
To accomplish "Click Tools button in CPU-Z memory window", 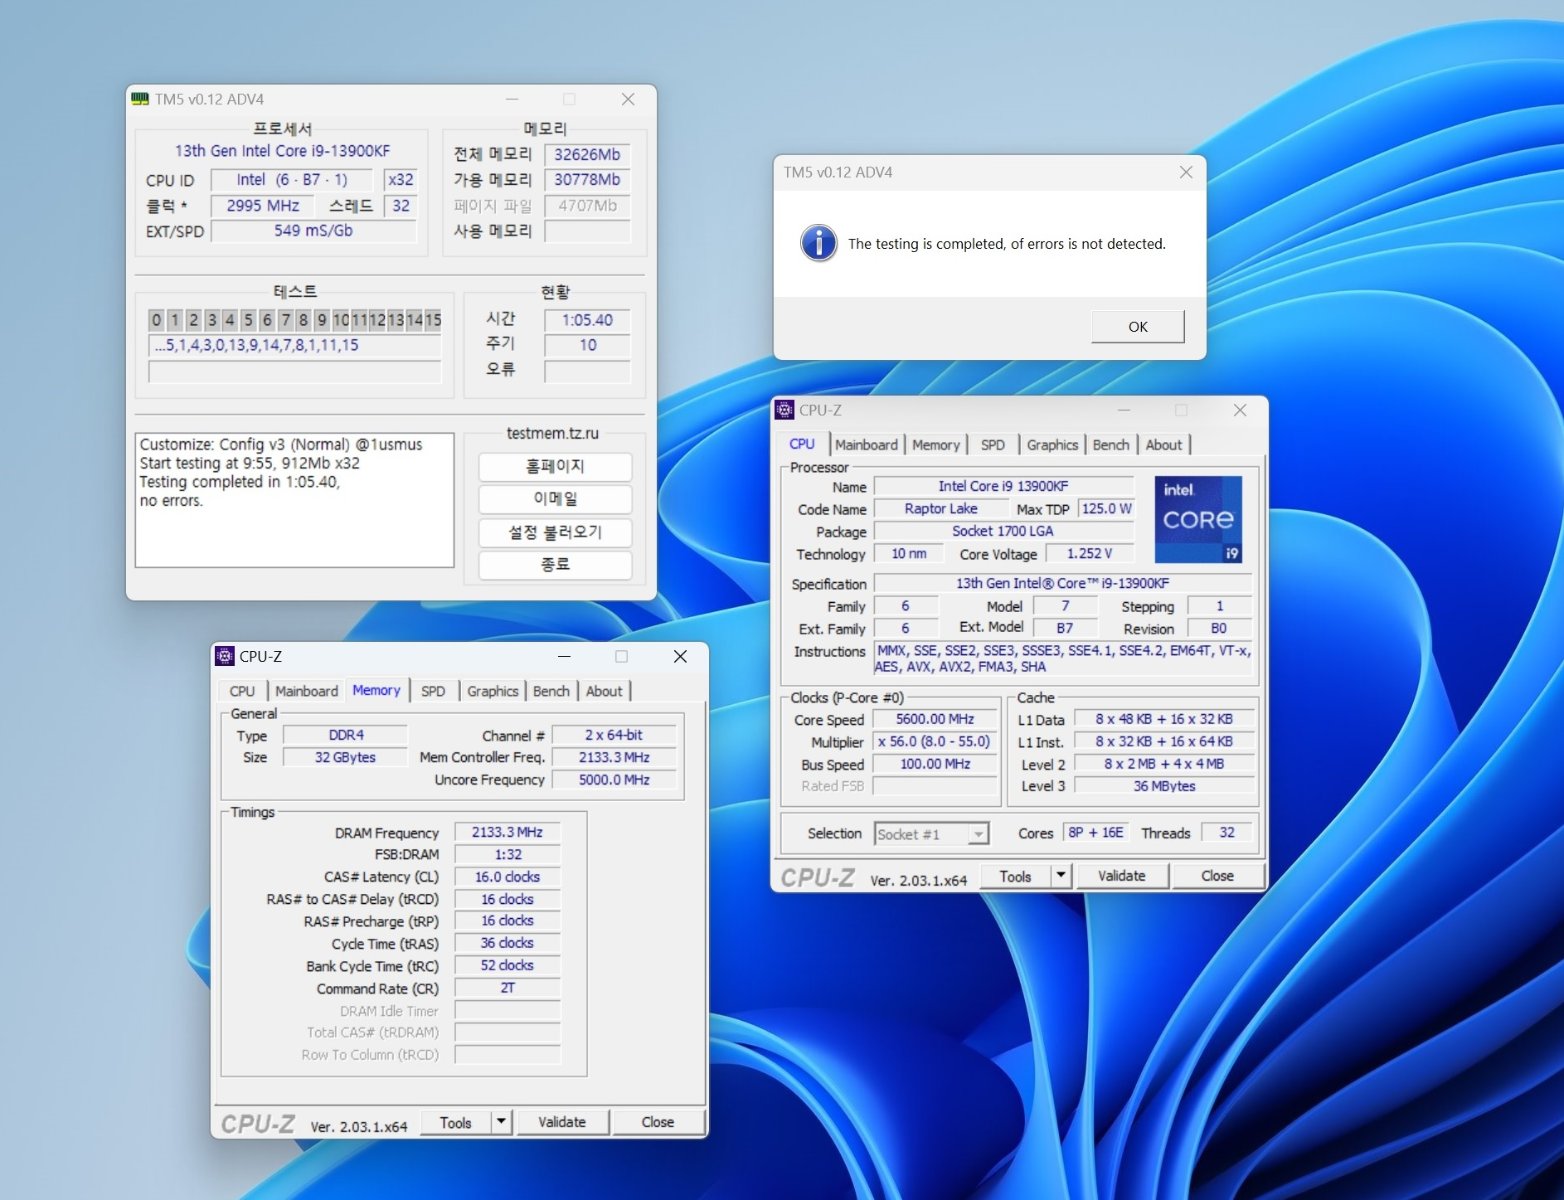I will click(x=456, y=1122).
